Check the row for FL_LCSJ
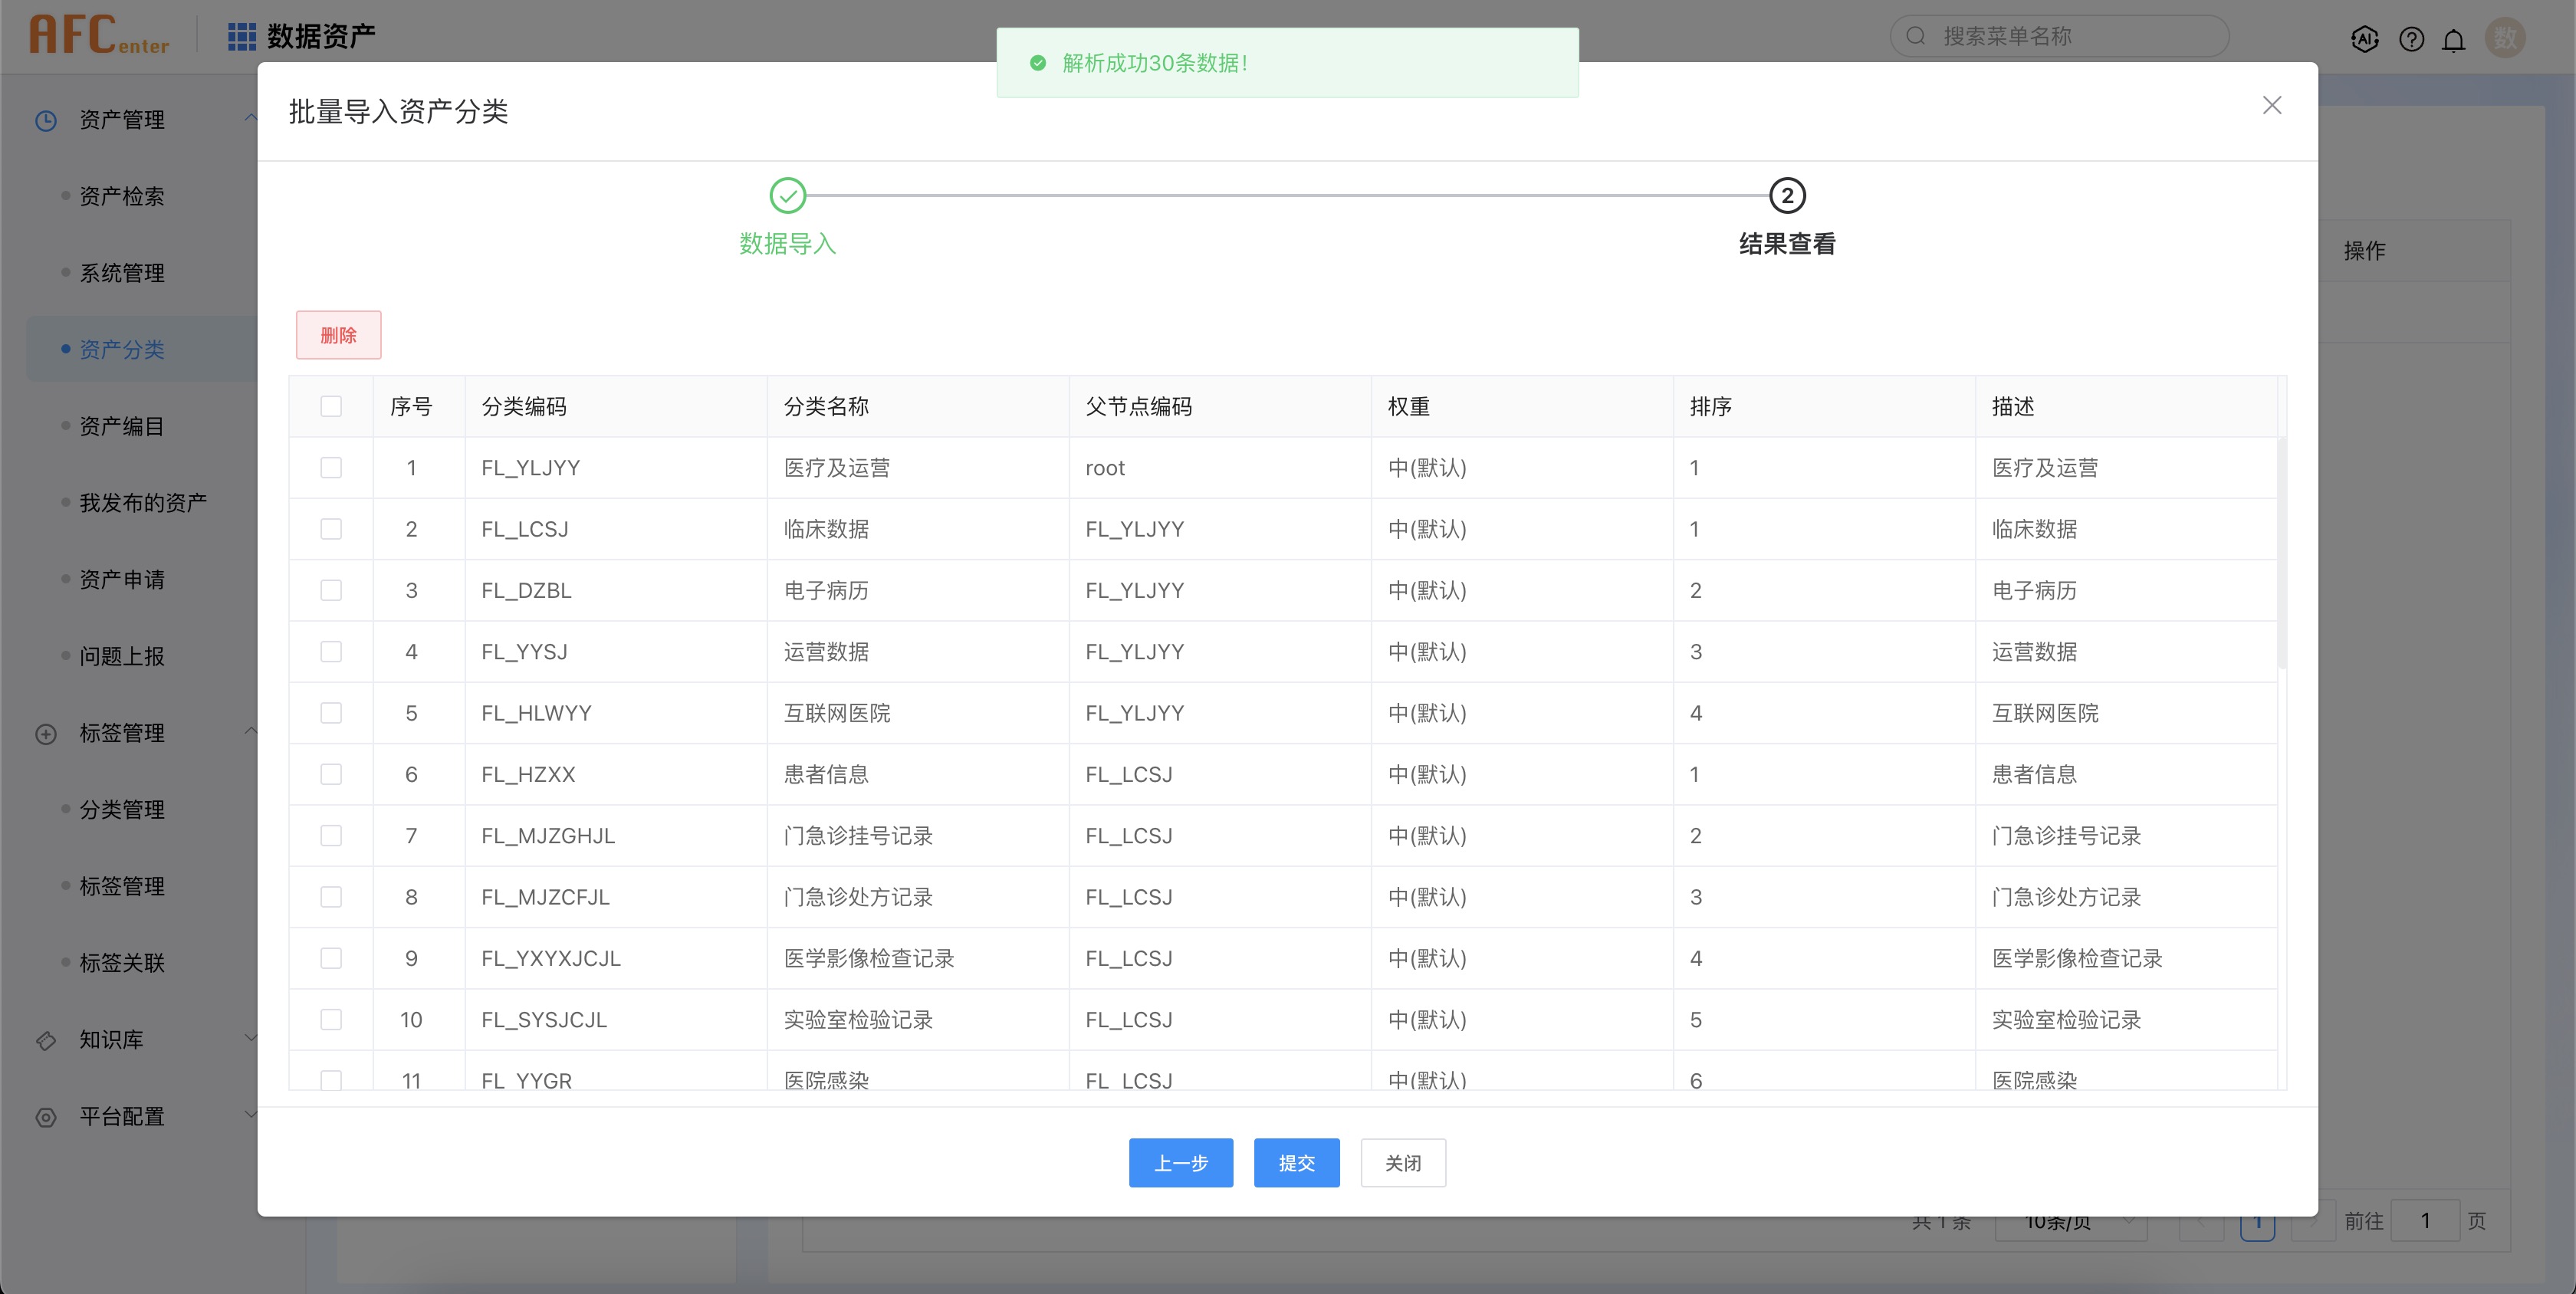 click(331, 529)
